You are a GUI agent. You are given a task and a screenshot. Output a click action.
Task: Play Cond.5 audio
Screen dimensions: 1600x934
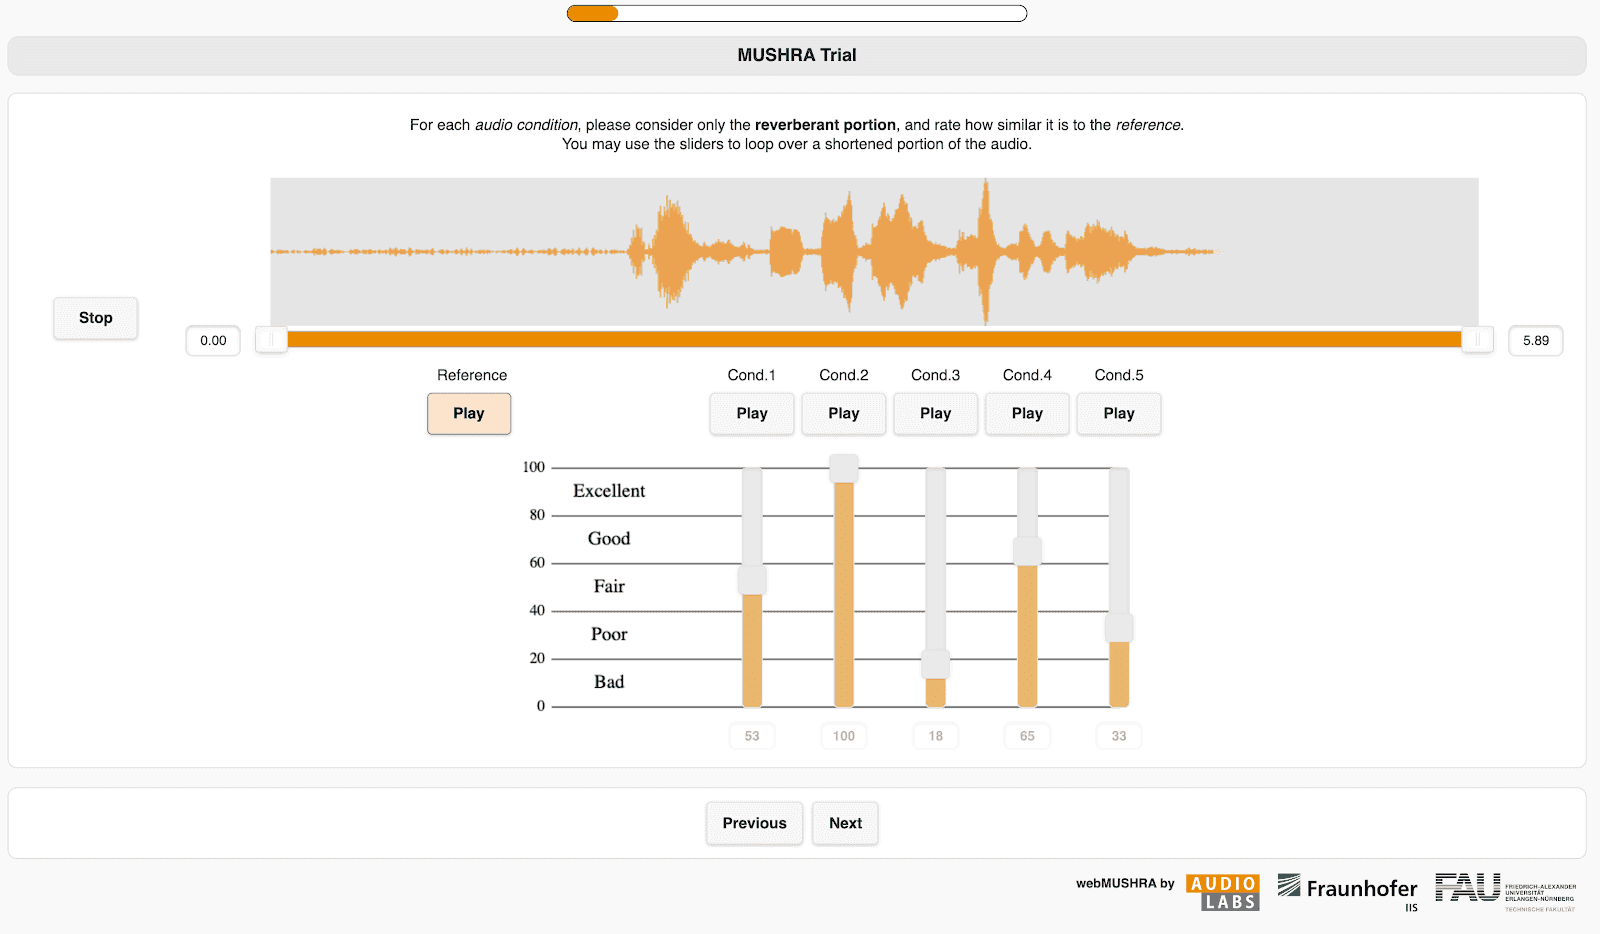click(x=1119, y=413)
